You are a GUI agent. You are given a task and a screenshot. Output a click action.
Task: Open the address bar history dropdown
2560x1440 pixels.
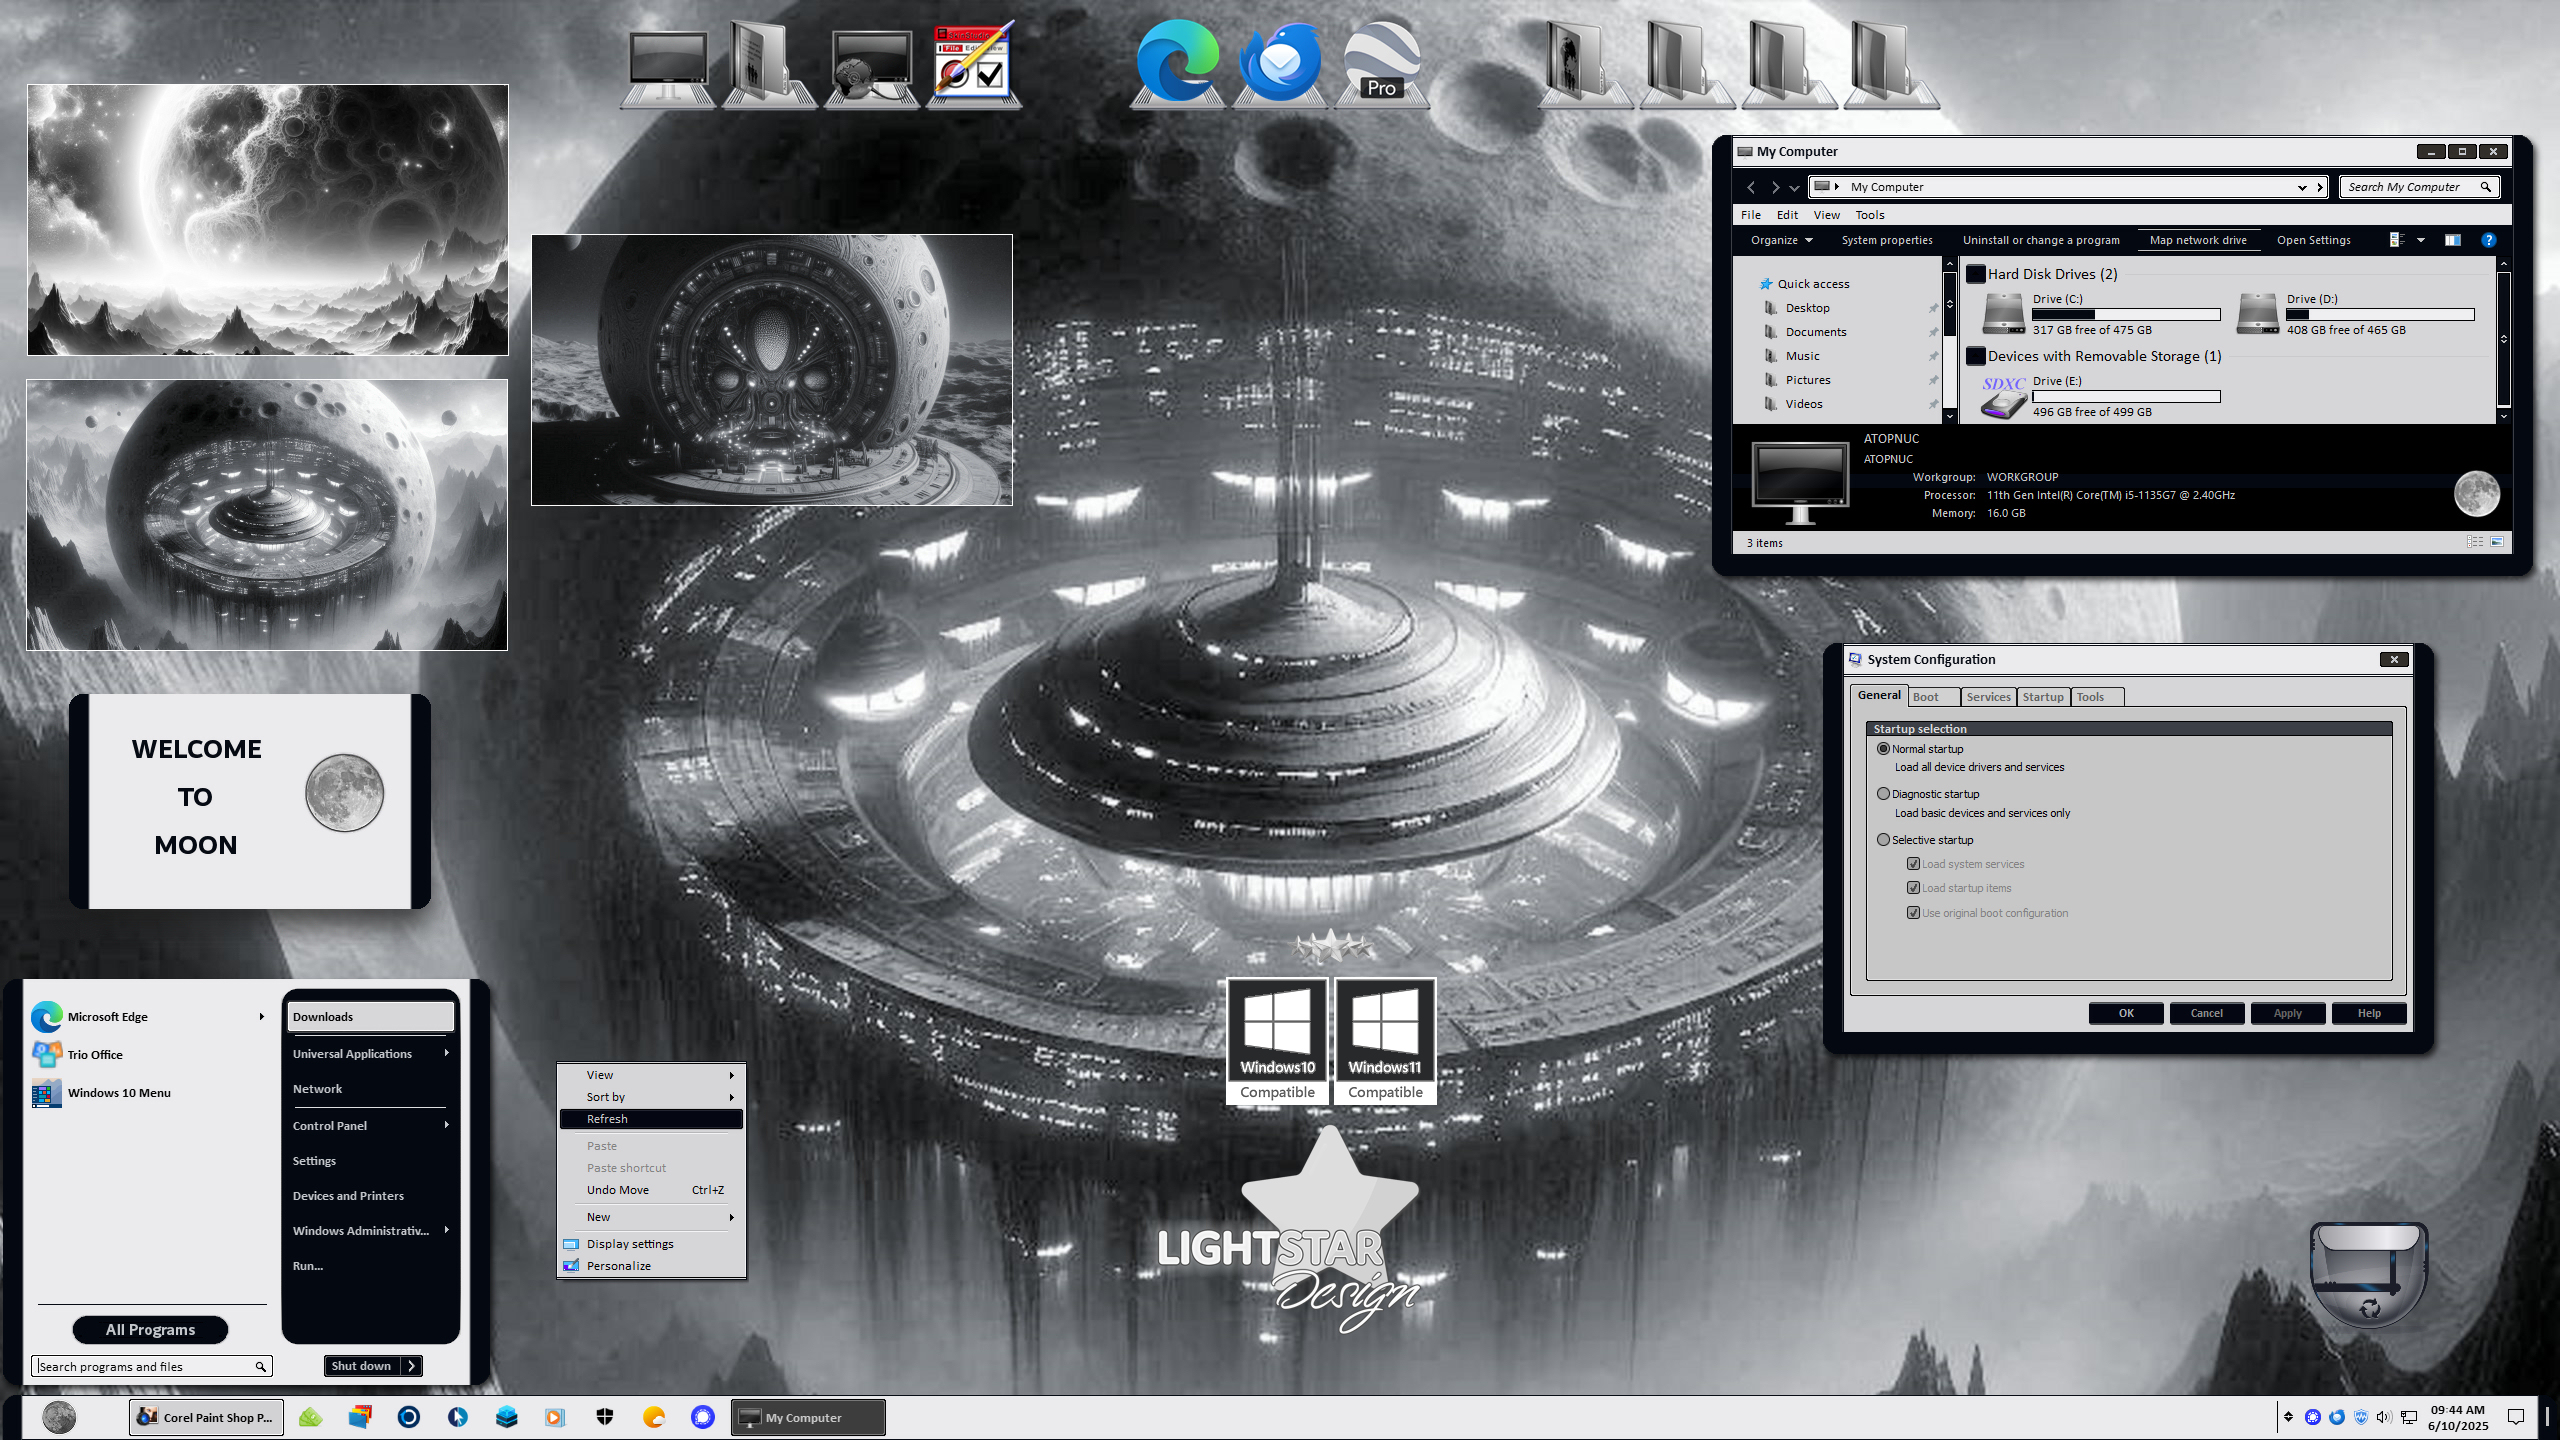pos(2302,187)
